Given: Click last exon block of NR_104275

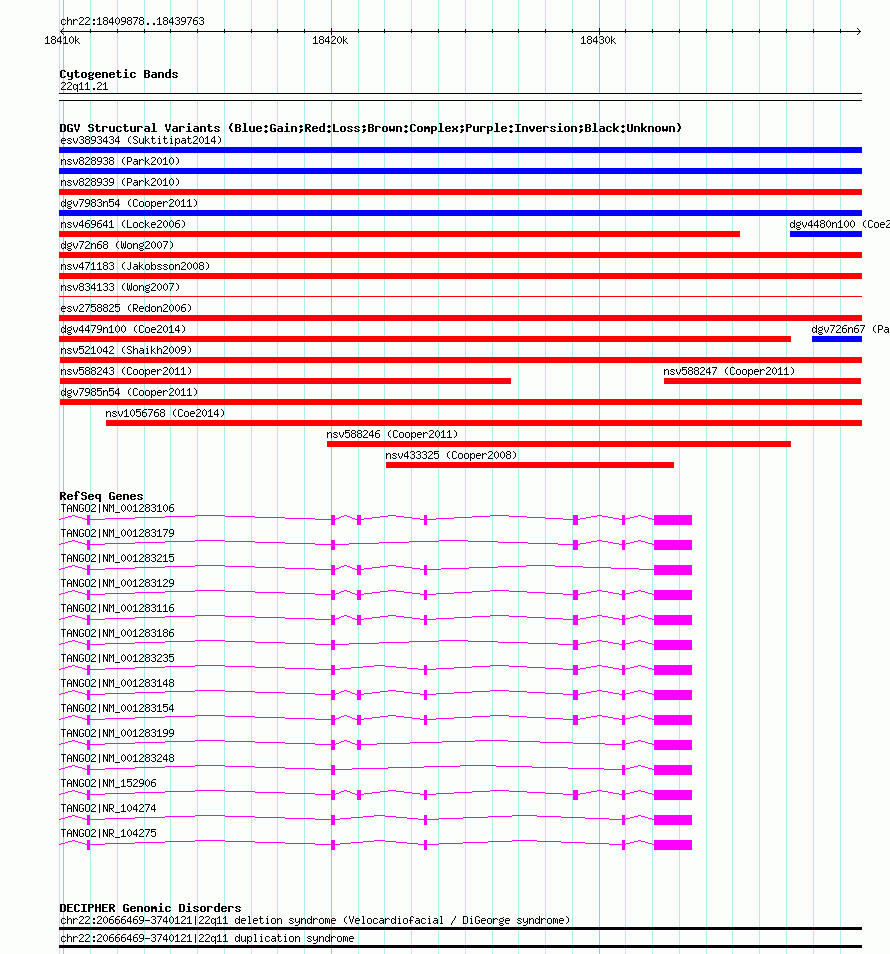Looking at the screenshot, I should coord(673,844).
